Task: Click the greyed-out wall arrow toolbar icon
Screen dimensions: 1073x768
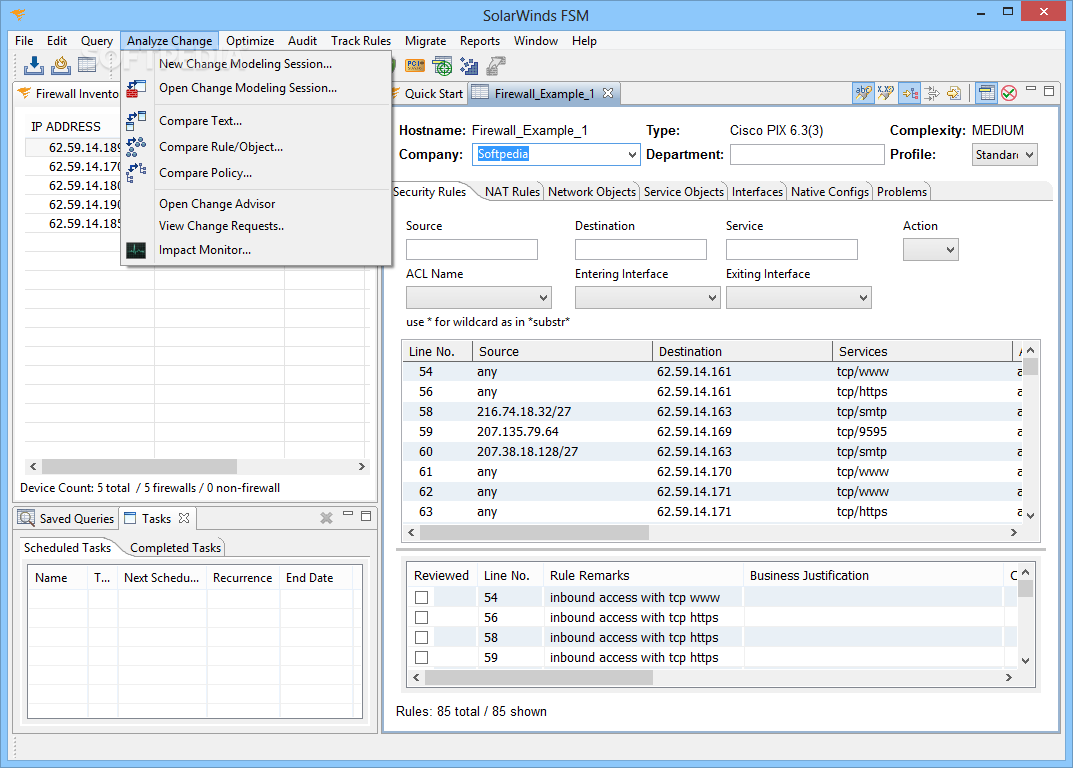Action: 495,66
